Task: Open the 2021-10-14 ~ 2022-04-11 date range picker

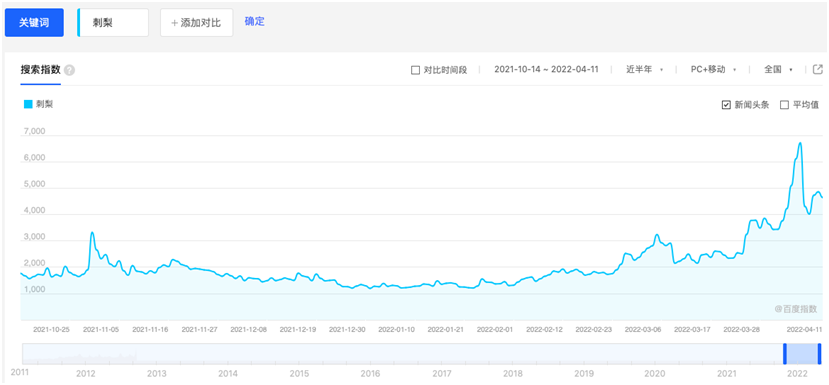Action: click(x=546, y=69)
